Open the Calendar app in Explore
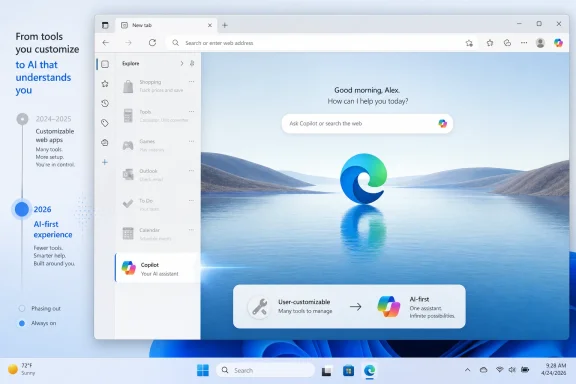576x384 pixels. pyautogui.click(x=158, y=234)
